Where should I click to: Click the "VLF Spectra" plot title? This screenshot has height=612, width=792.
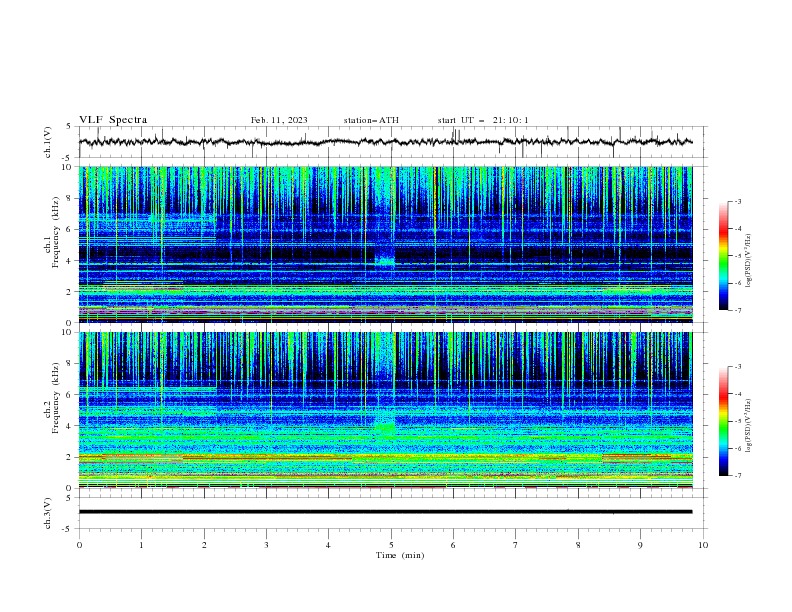coord(113,120)
